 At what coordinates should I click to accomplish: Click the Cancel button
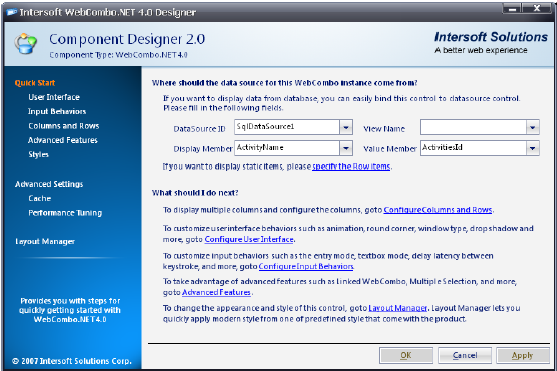pyautogui.click(x=465, y=355)
